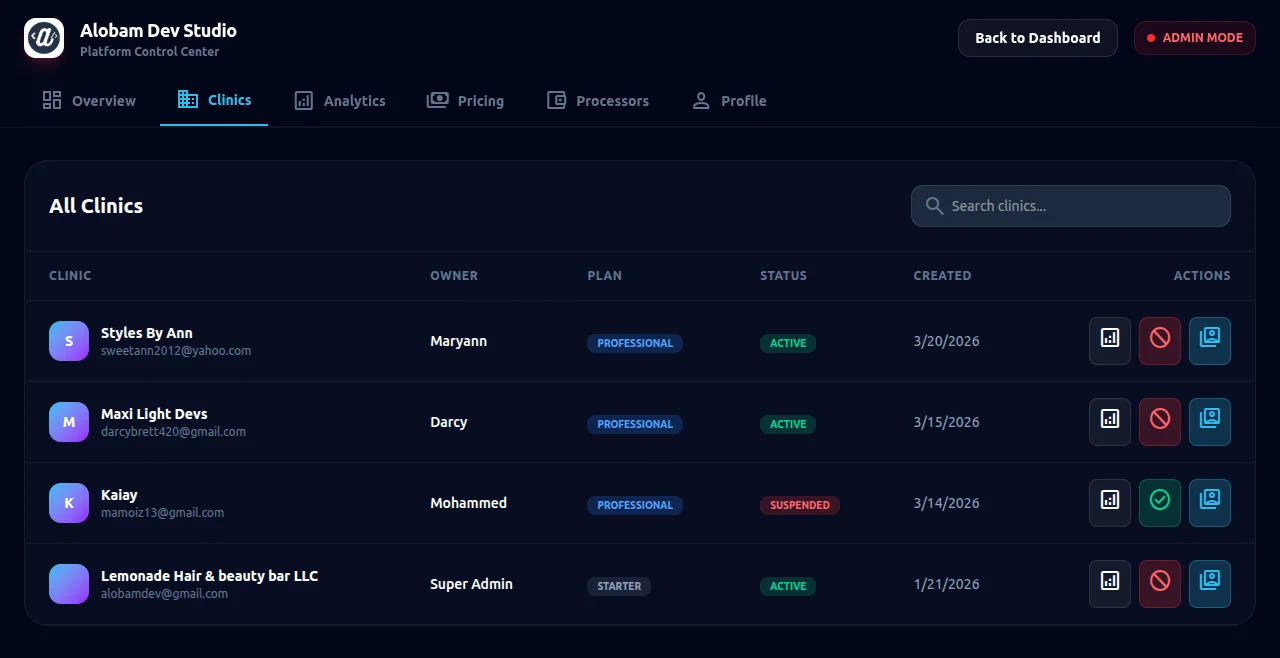Switch to the Profile tab
Screen dimensions: 1280x658
coord(729,101)
